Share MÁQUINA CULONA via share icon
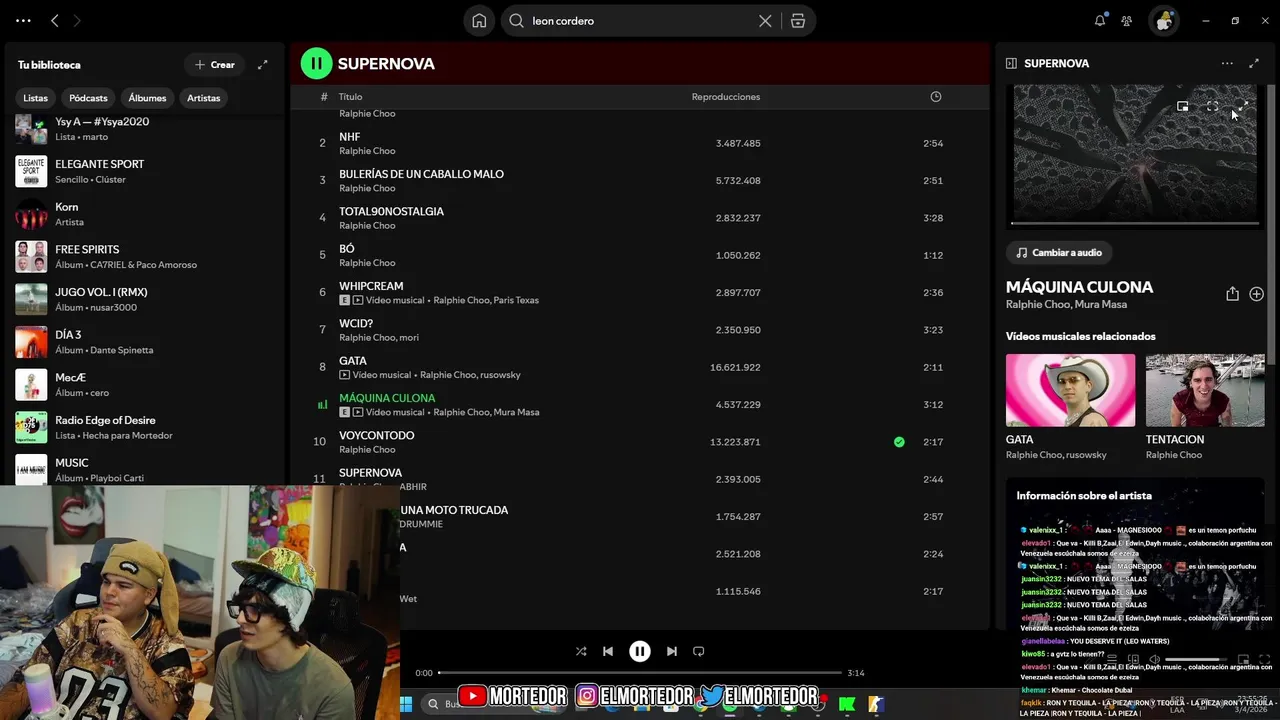The width and height of the screenshot is (1280, 720). pos(1232,294)
